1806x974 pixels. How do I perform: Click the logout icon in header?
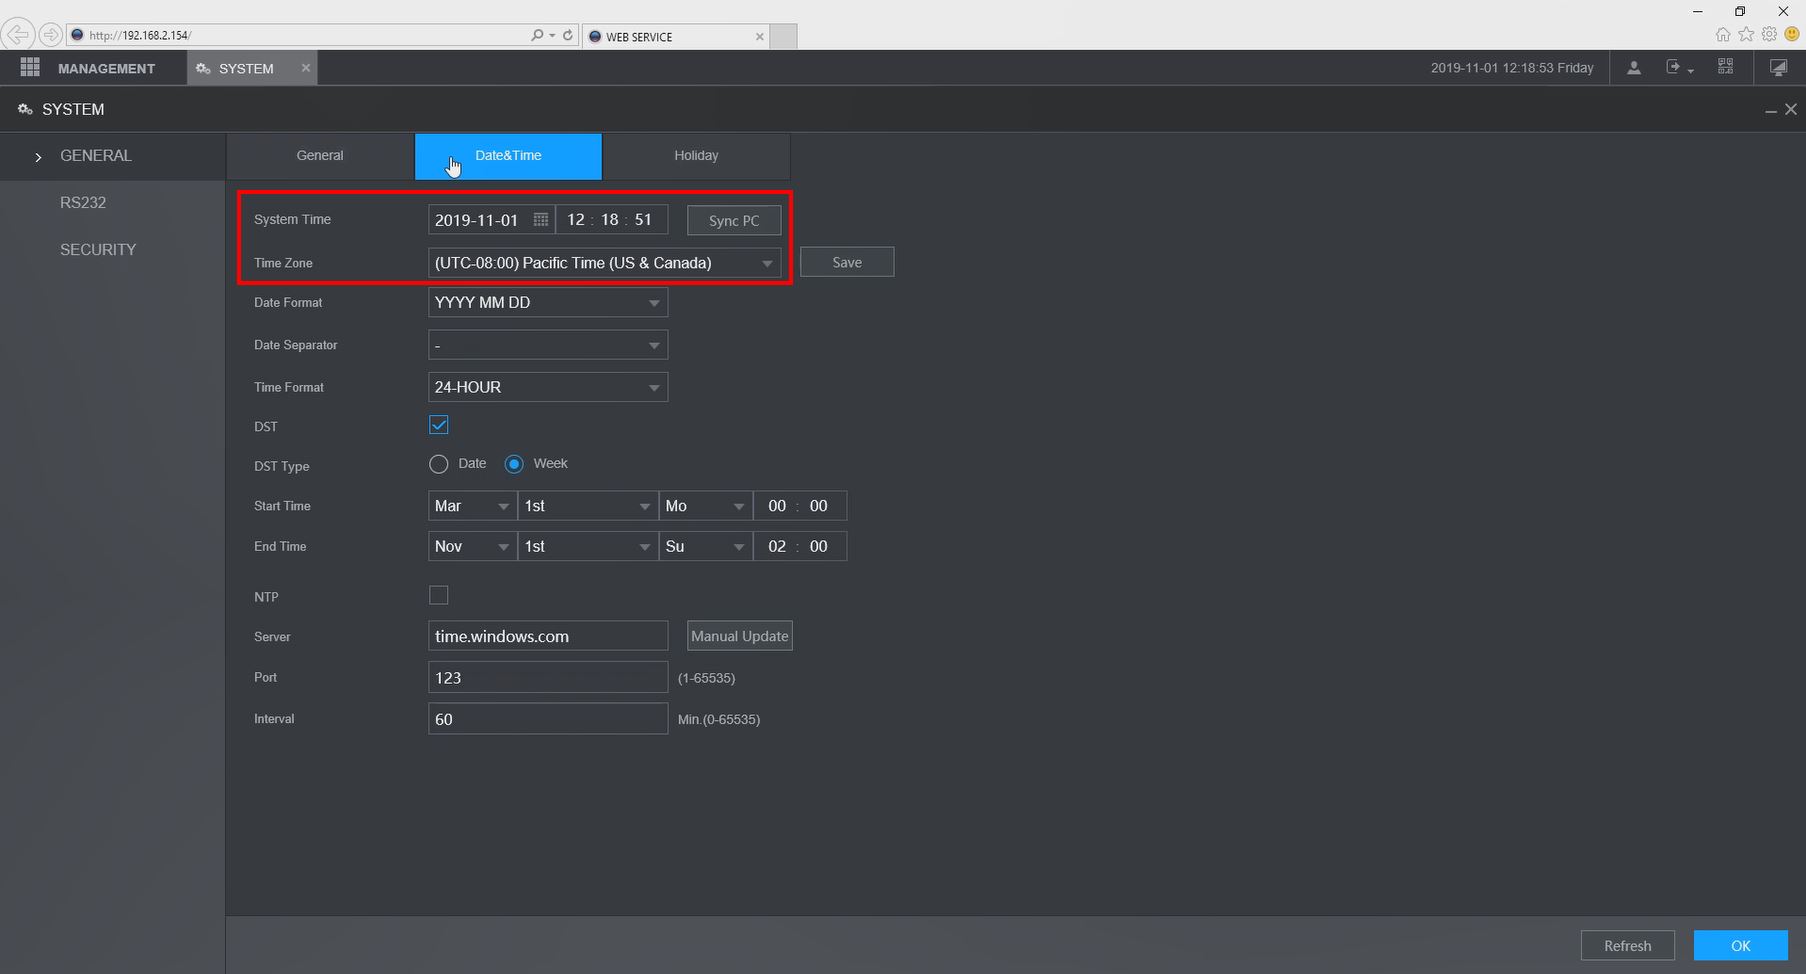coord(1676,68)
